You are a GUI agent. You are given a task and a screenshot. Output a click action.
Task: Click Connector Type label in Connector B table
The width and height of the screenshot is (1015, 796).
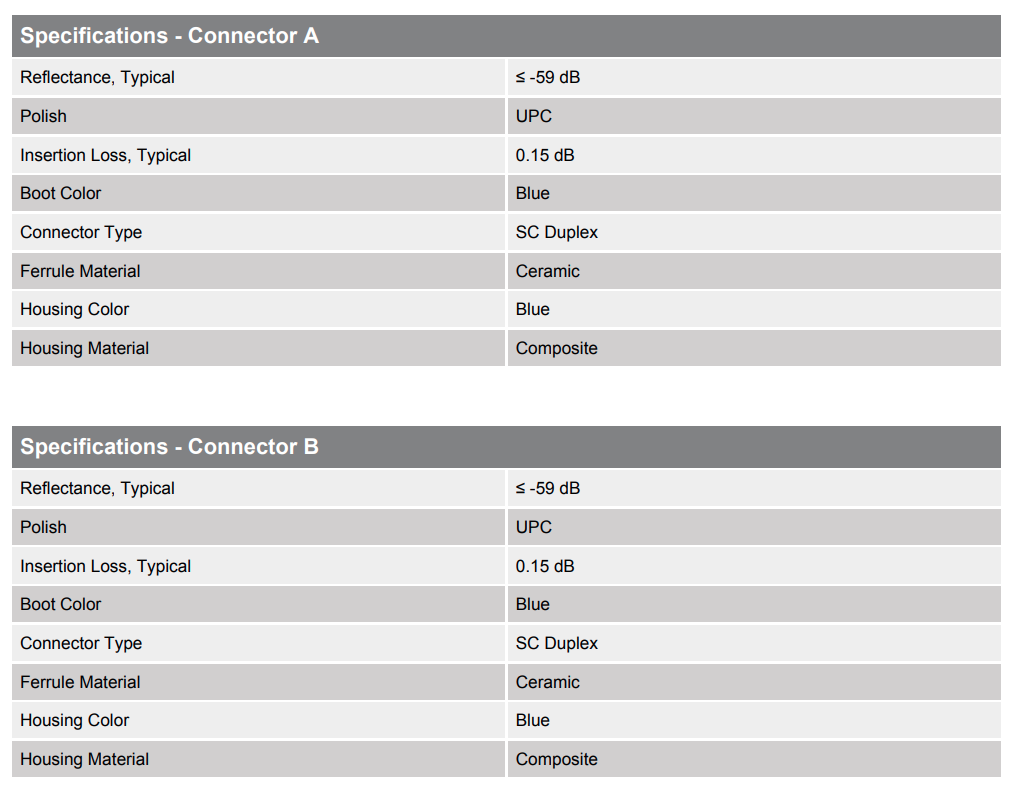click(81, 643)
